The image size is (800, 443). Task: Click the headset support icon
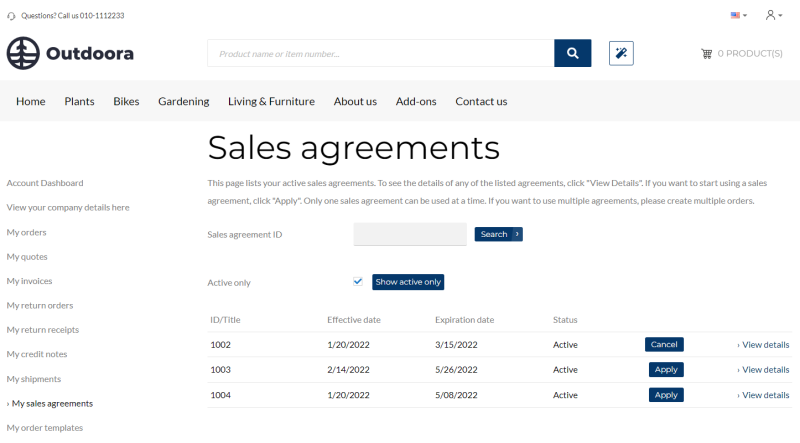point(11,16)
